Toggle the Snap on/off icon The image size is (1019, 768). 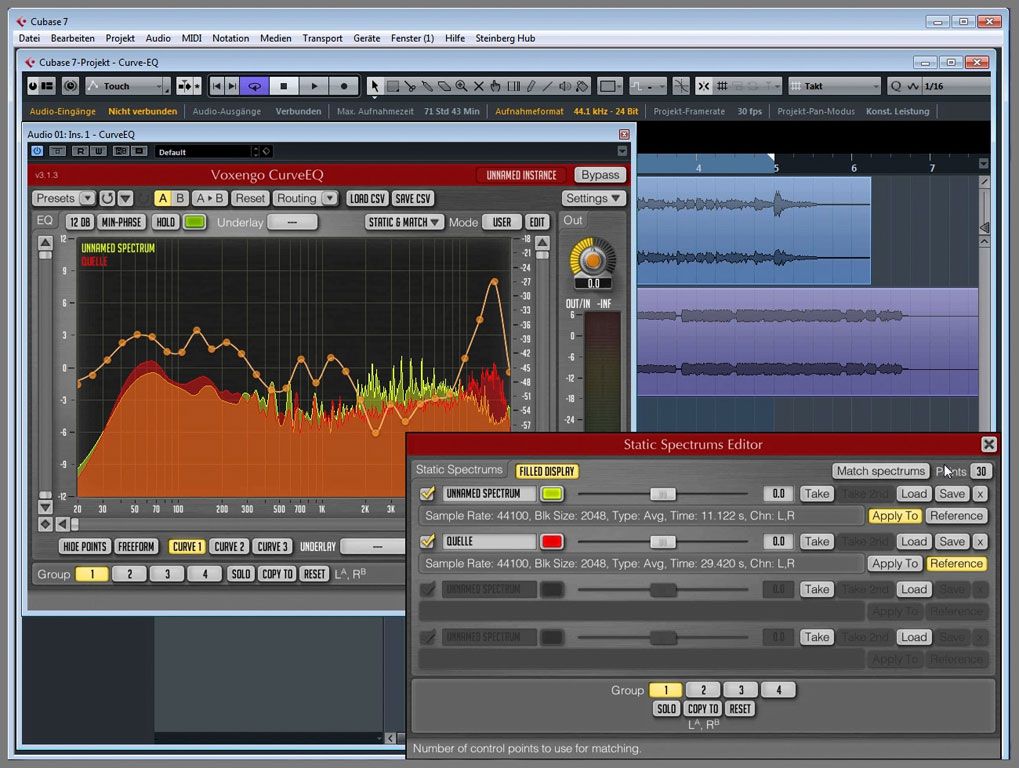point(704,86)
